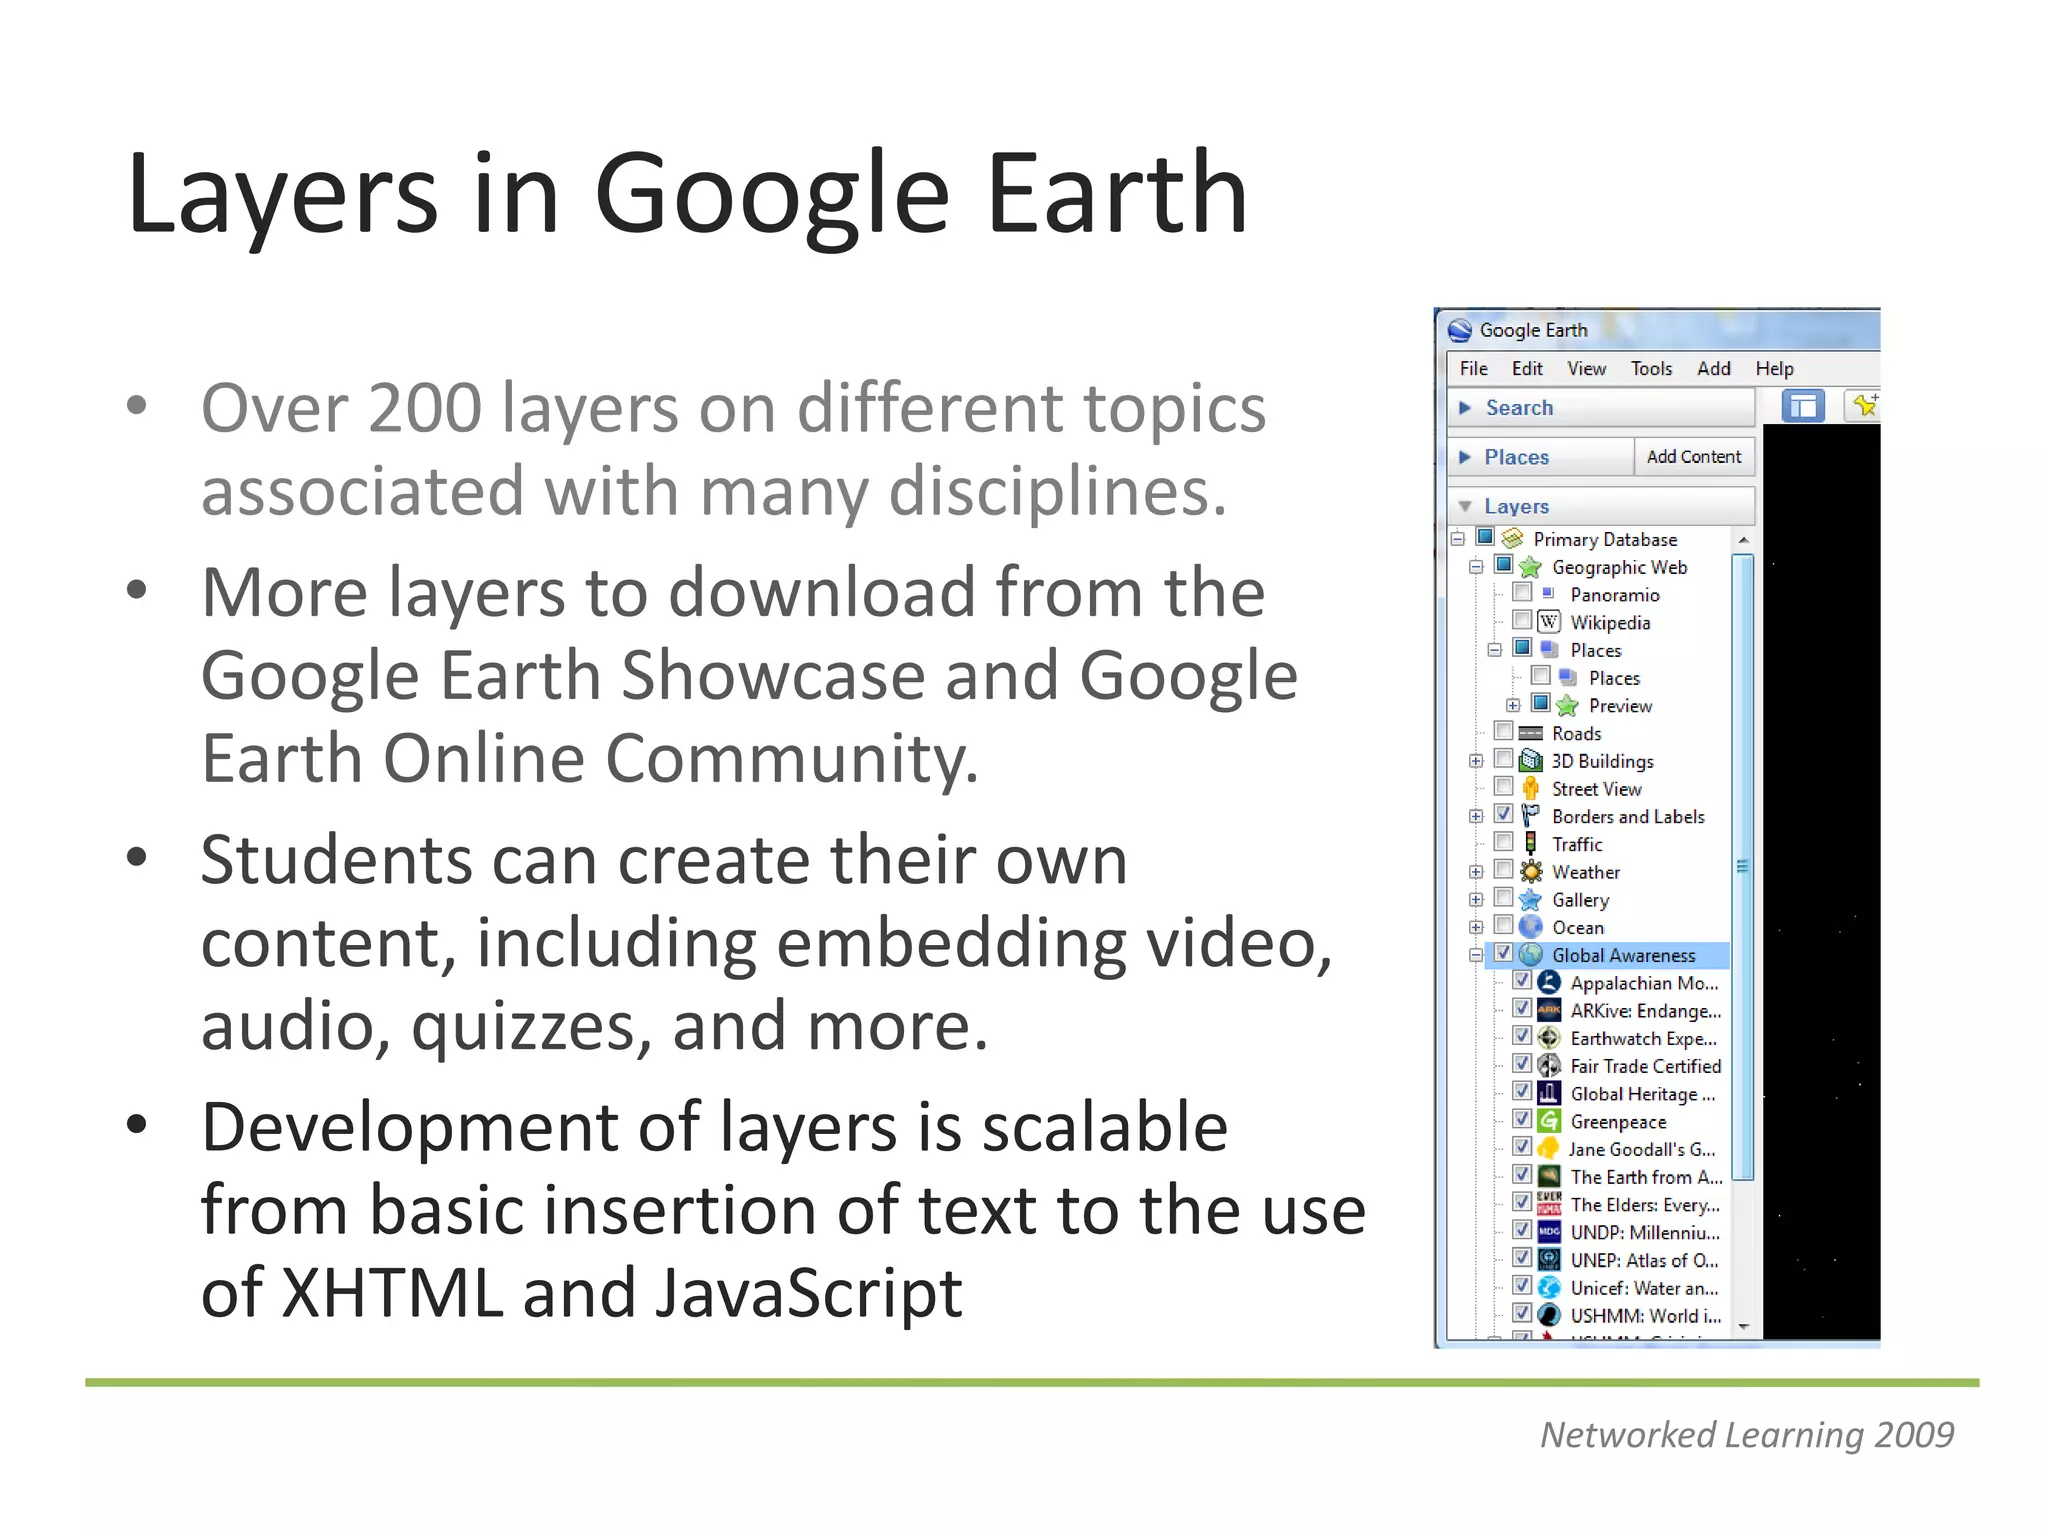
Task: Uncheck the Borders and Labels checkbox
Action: 1503,815
